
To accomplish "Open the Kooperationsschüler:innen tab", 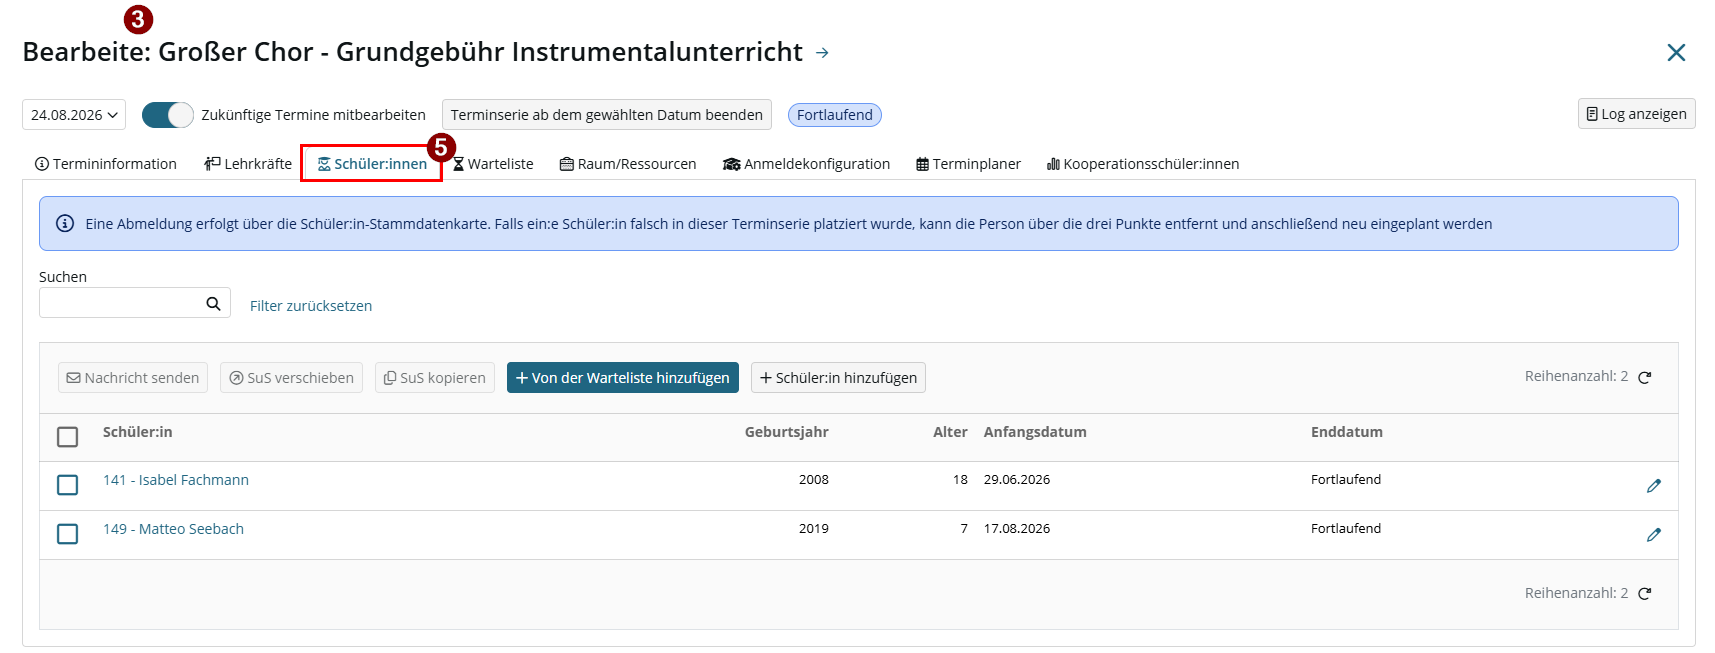I will click(1143, 164).
